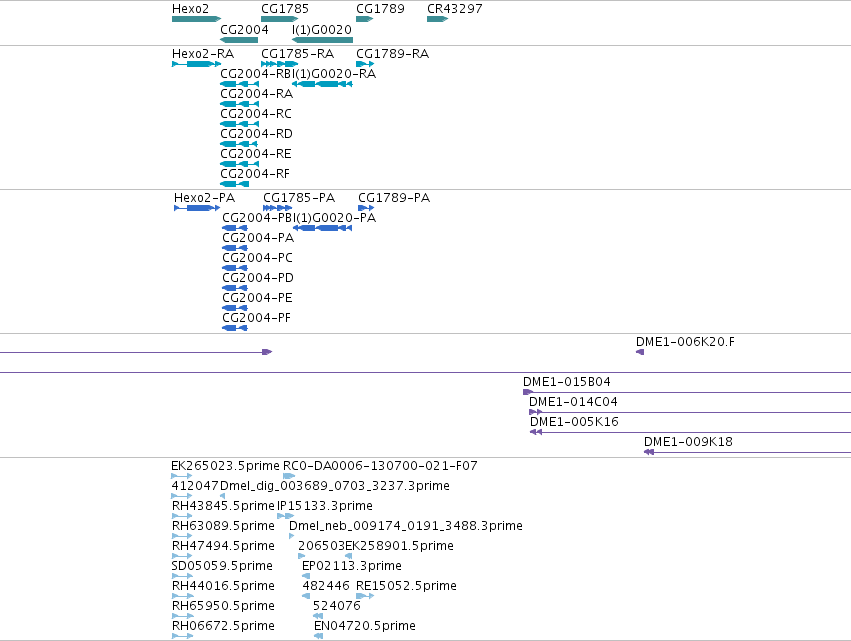Click the EK265023.5prime EST
Screen dimensions: 851x641
pyautogui.click(x=181, y=476)
